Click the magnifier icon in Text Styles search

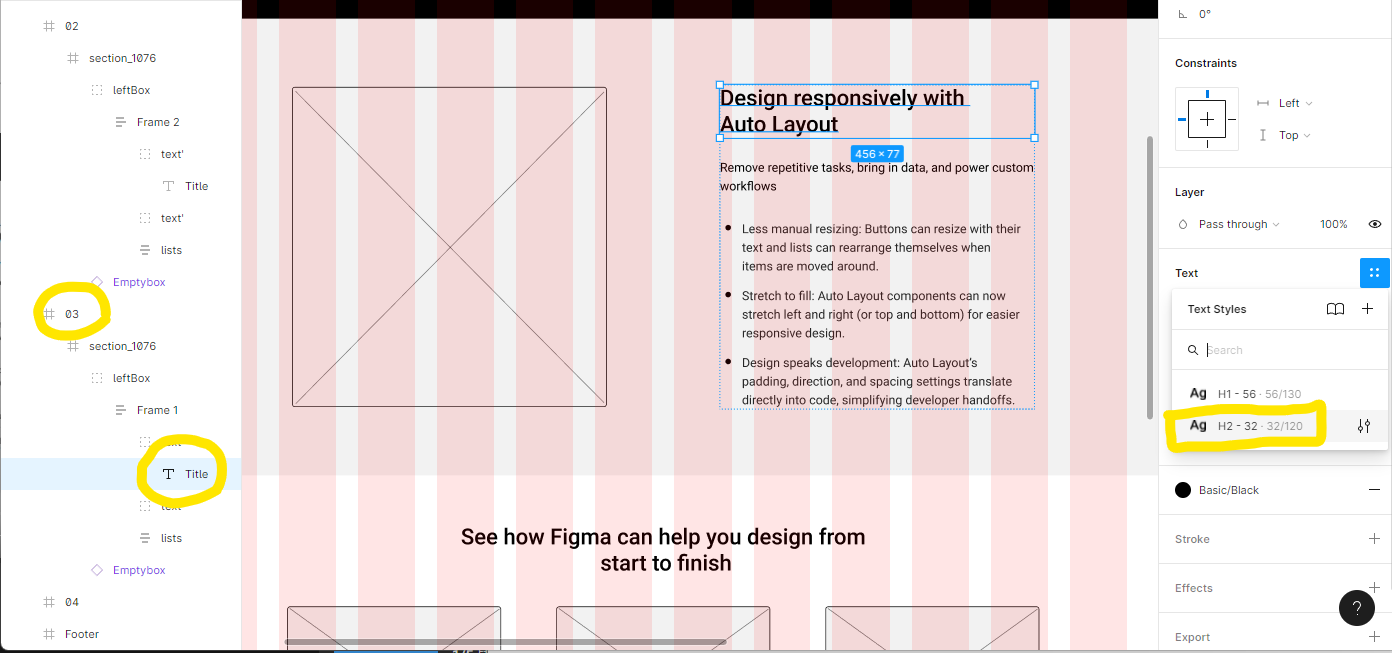[1193, 350]
